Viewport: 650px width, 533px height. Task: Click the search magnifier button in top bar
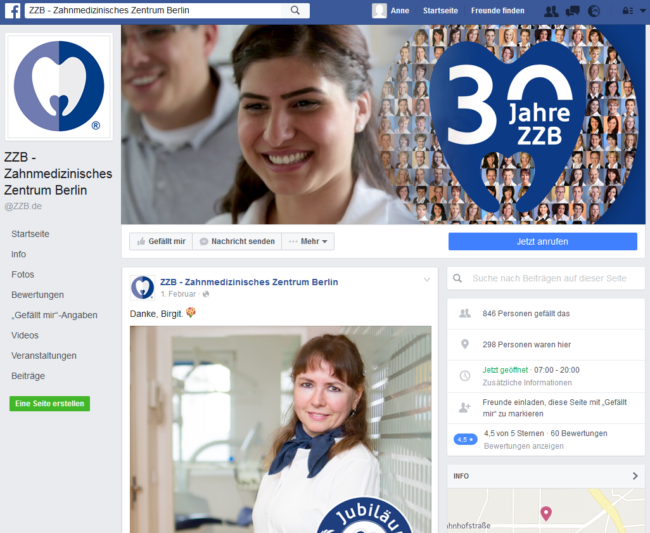tap(295, 10)
